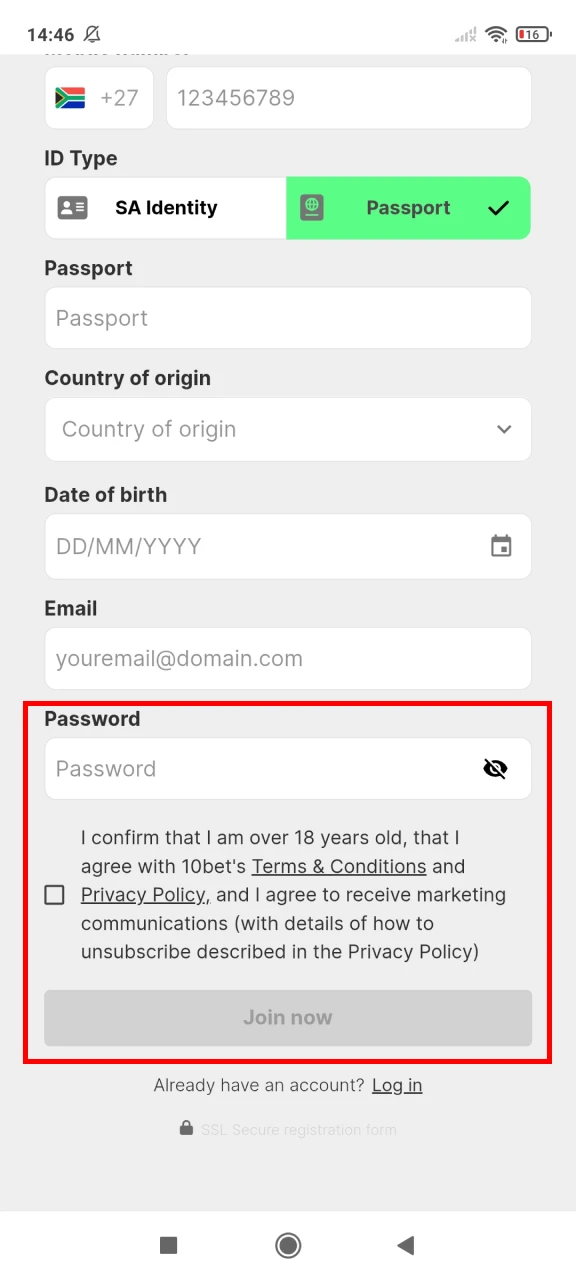Image resolution: width=576 pixels, height=1280 pixels.
Task: Open the calendar icon for date of birth
Action: point(503,546)
